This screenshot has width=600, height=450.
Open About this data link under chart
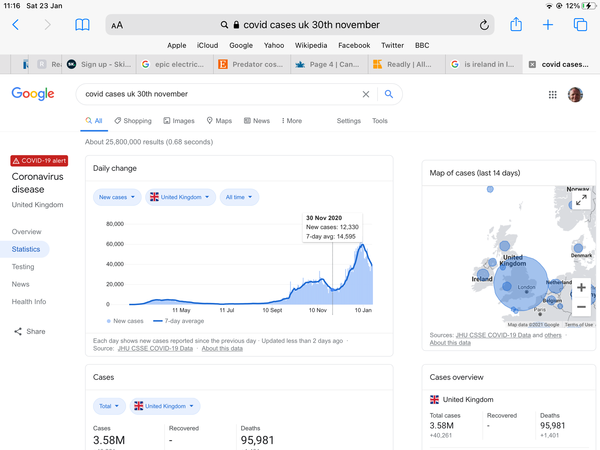(222, 349)
